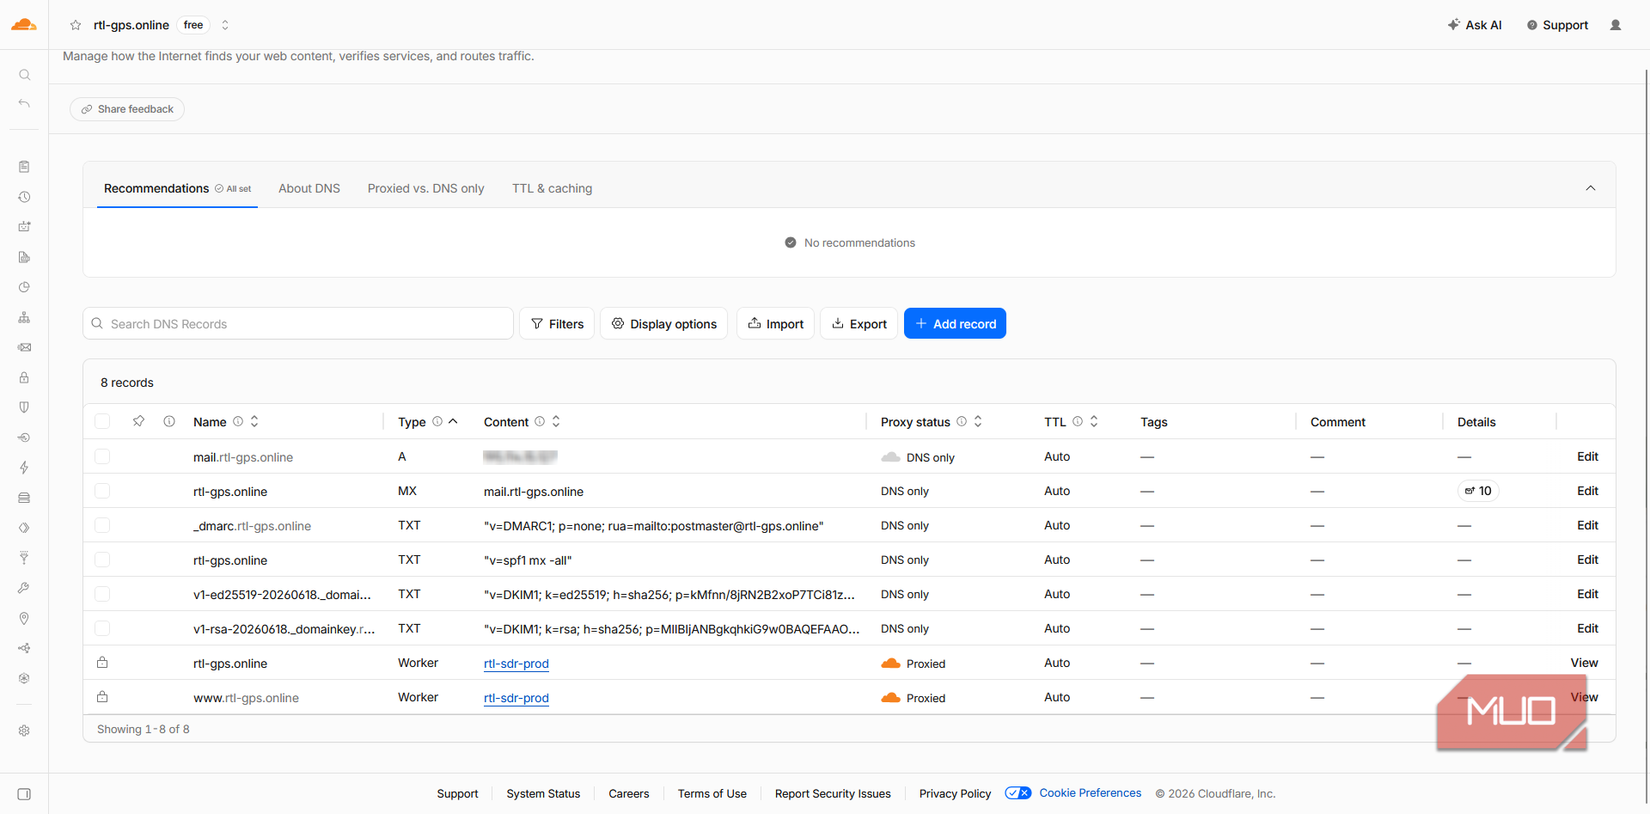Open Ask AI in top bar

(1474, 25)
